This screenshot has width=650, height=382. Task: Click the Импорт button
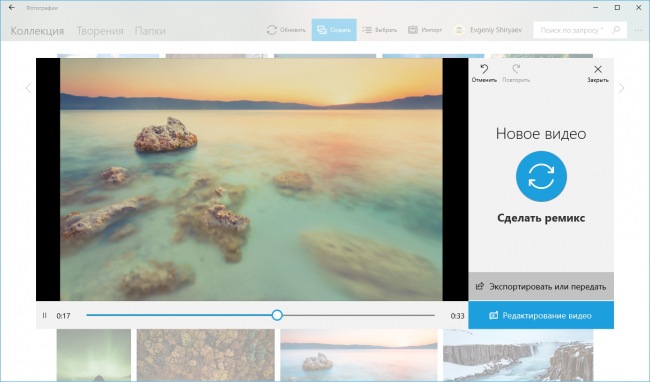425,30
